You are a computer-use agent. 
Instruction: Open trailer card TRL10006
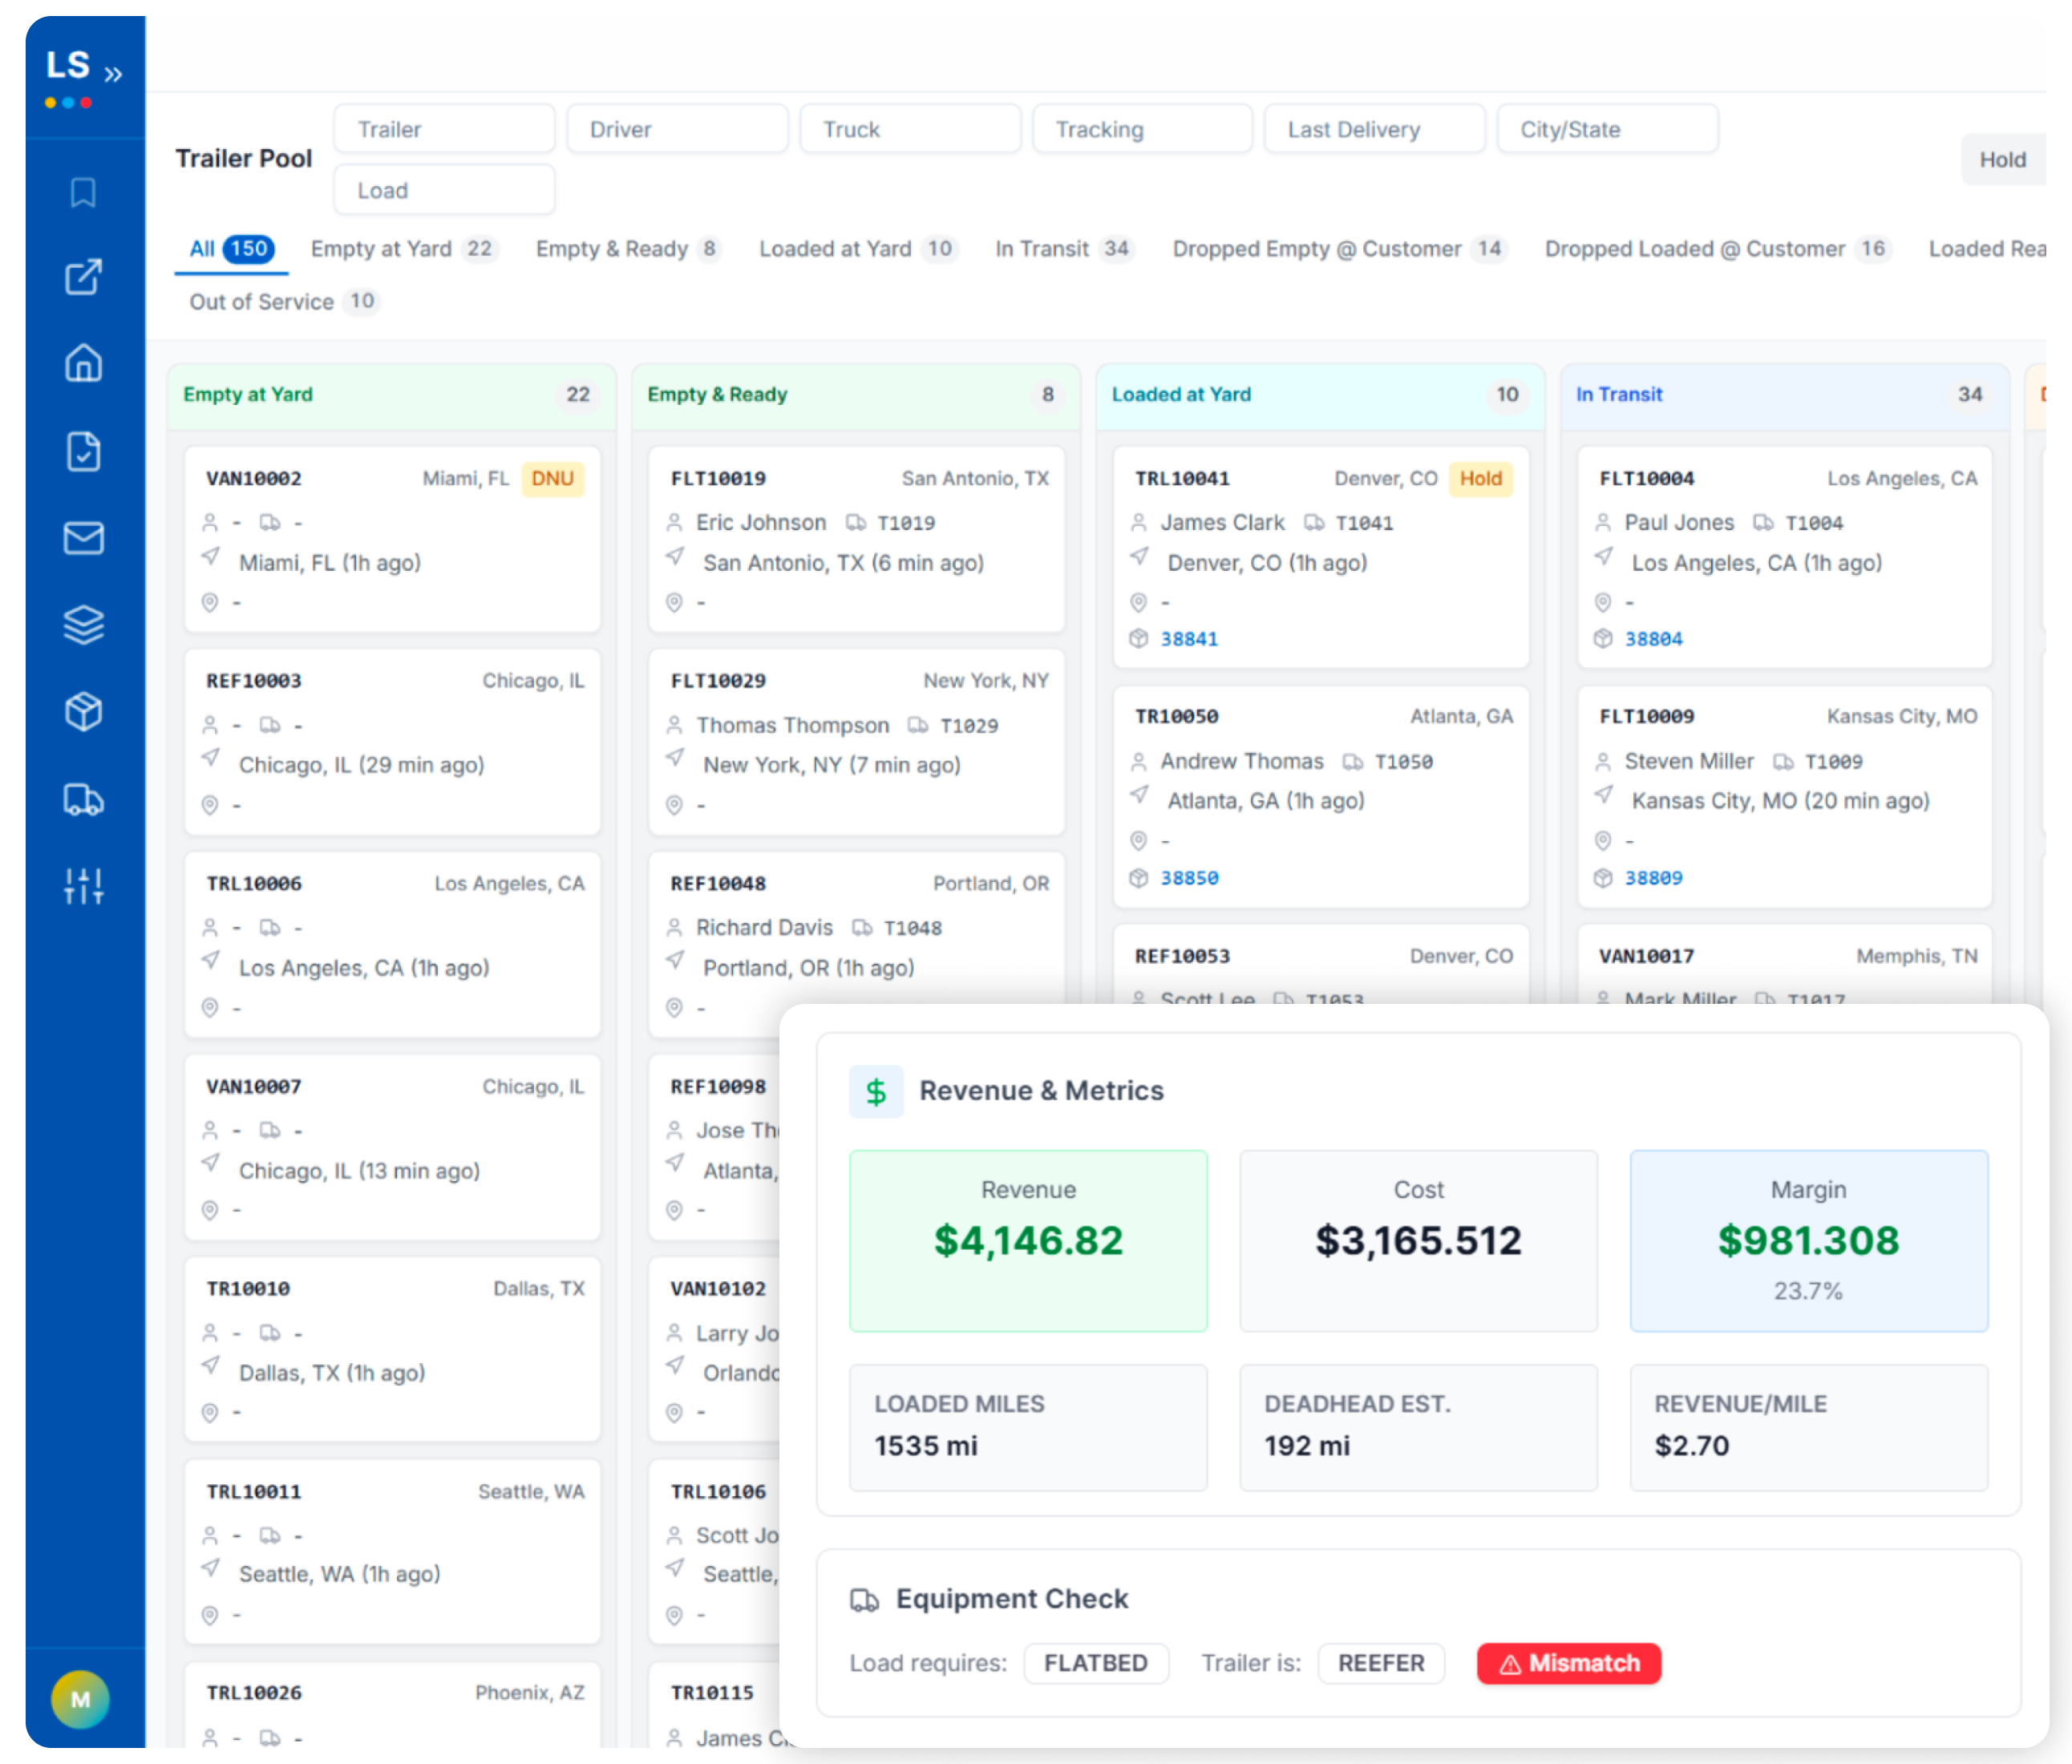point(392,945)
